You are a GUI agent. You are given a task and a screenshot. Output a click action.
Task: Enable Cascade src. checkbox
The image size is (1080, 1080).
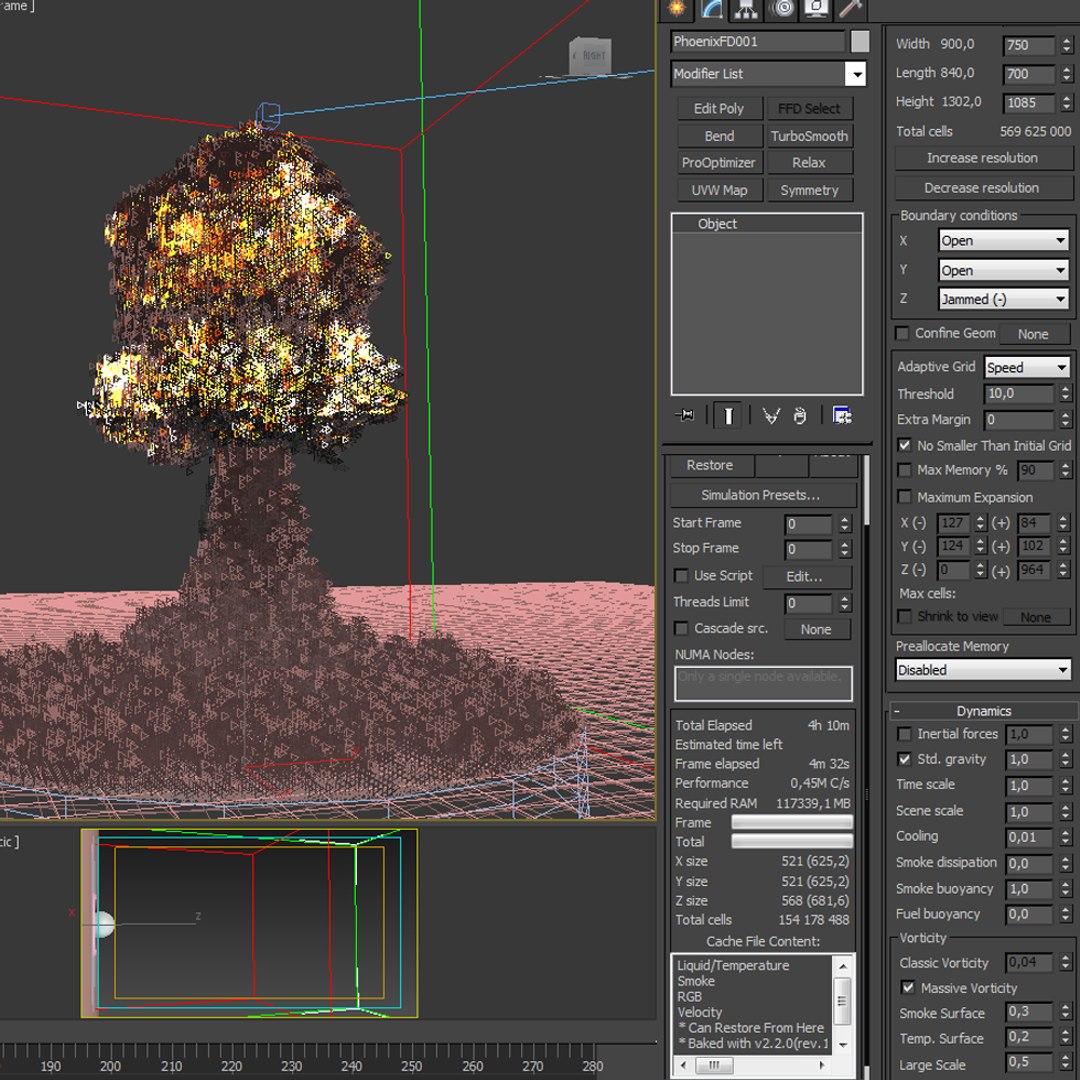tap(681, 629)
